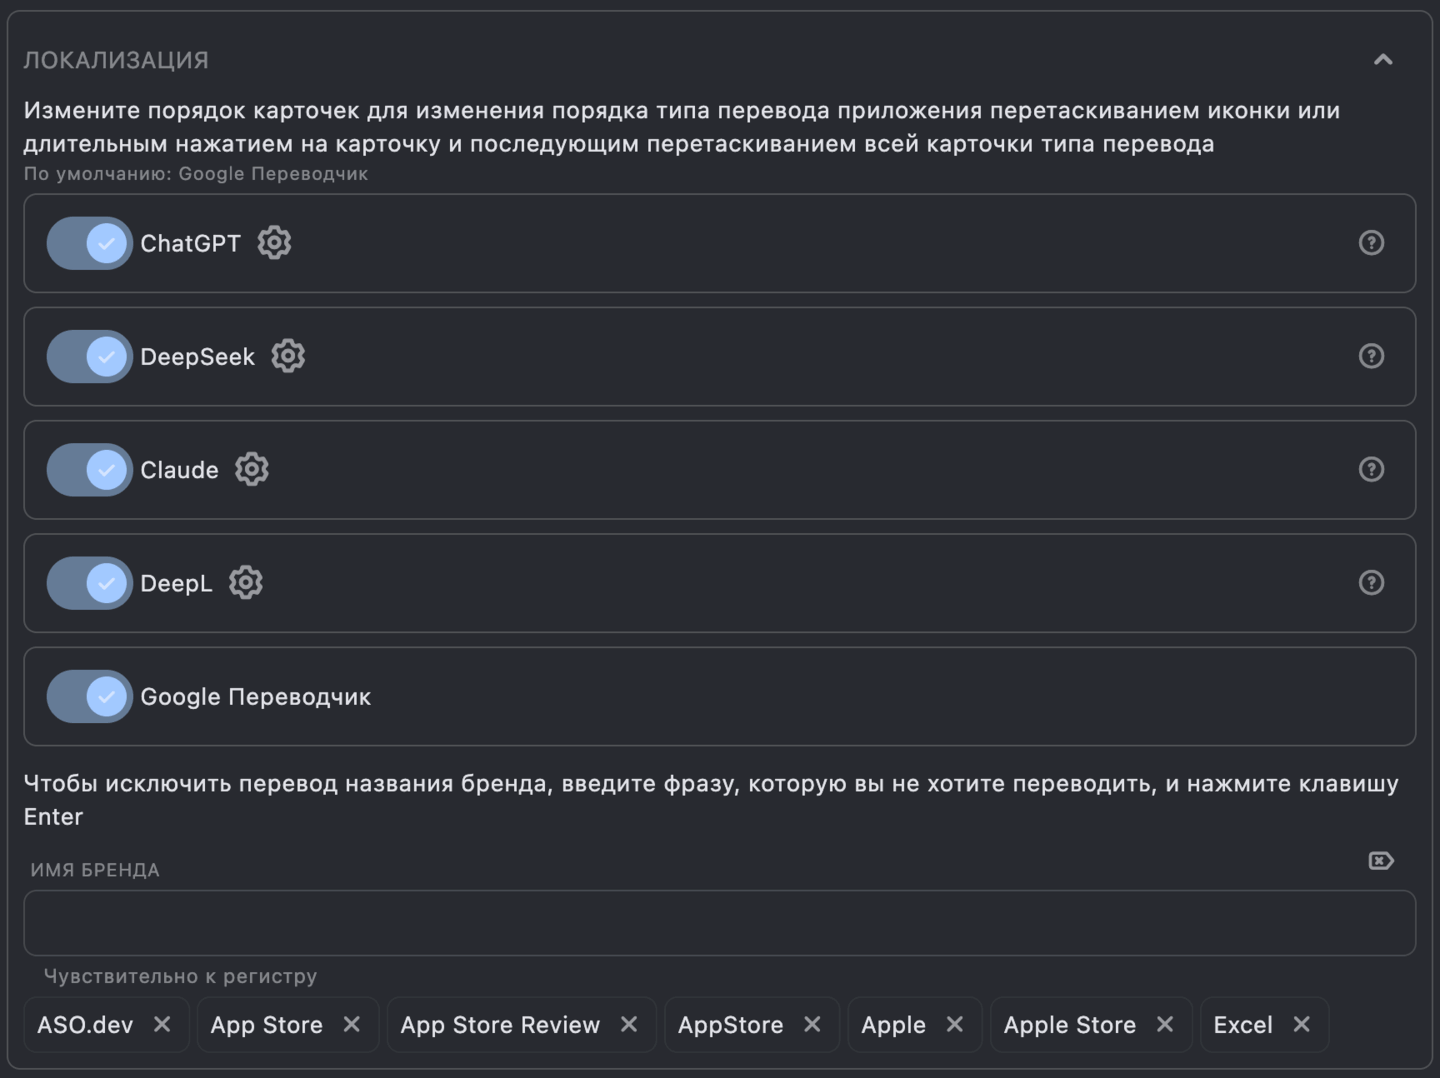
Task: Remove the App Store Review tag
Action: (630, 1024)
